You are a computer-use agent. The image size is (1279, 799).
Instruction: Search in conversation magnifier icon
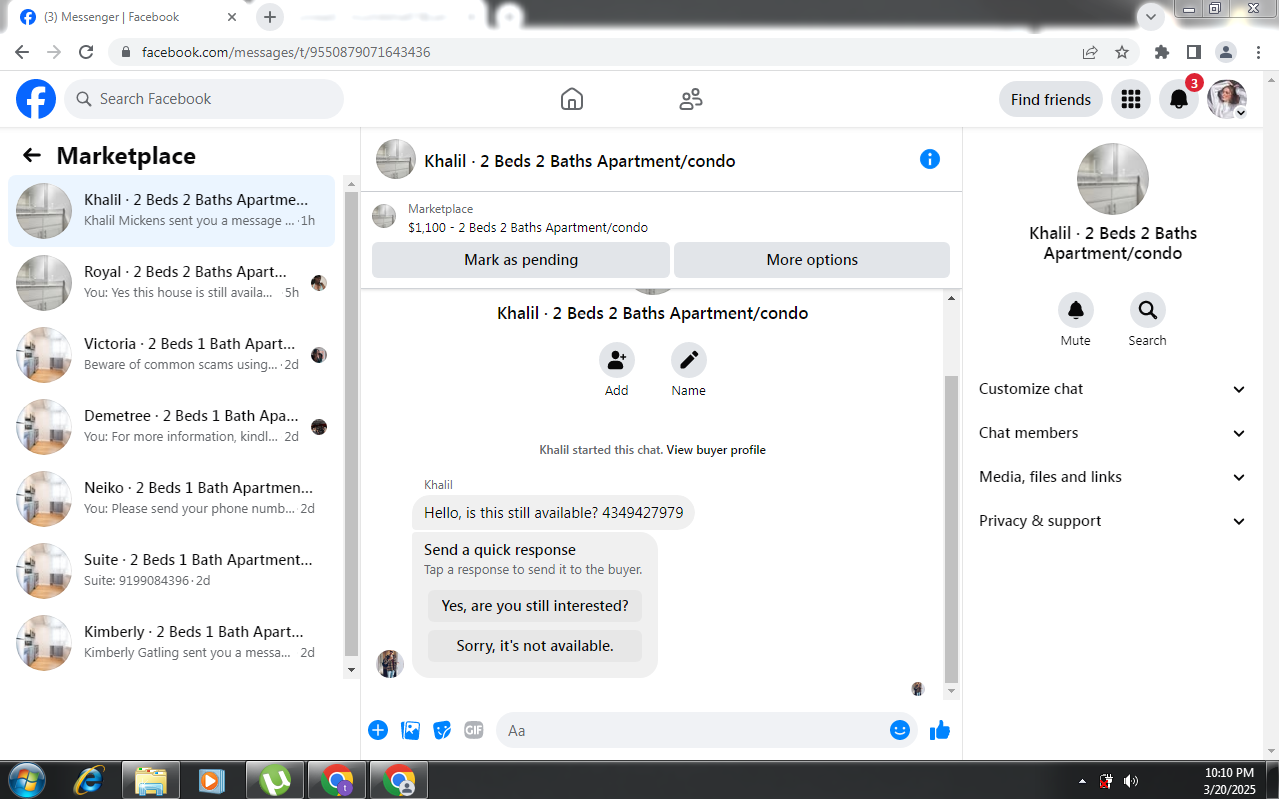click(1148, 310)
